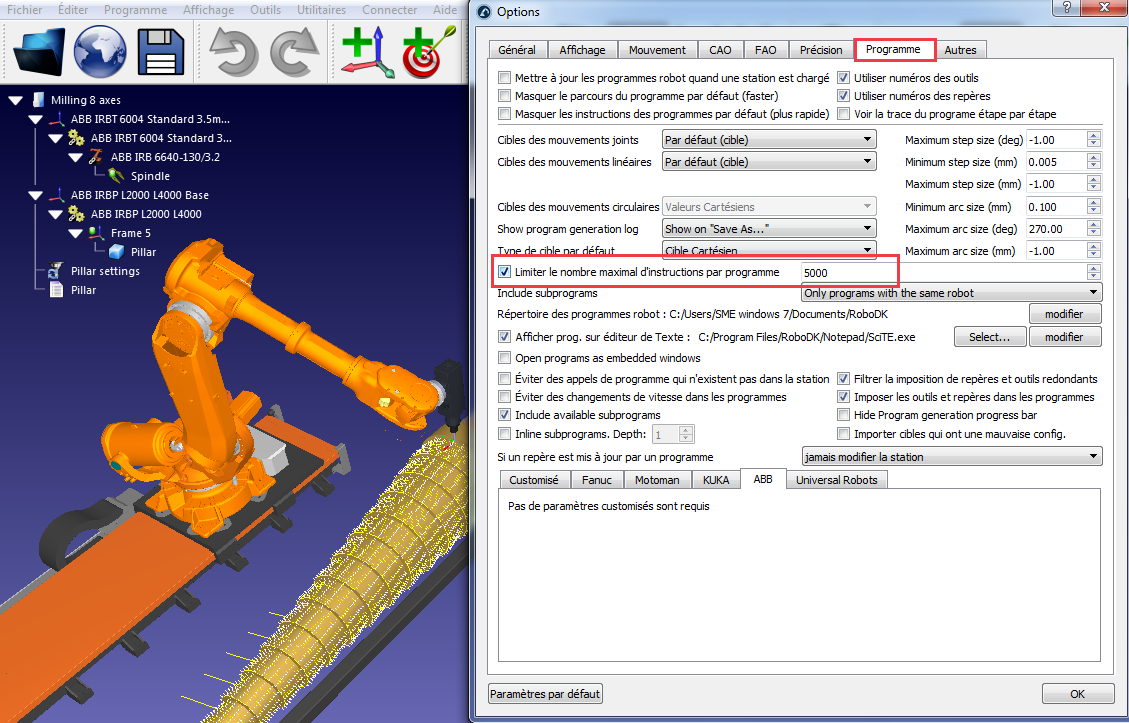
Task: Select the Universal Robots tab
Action: tap(837, 480)
